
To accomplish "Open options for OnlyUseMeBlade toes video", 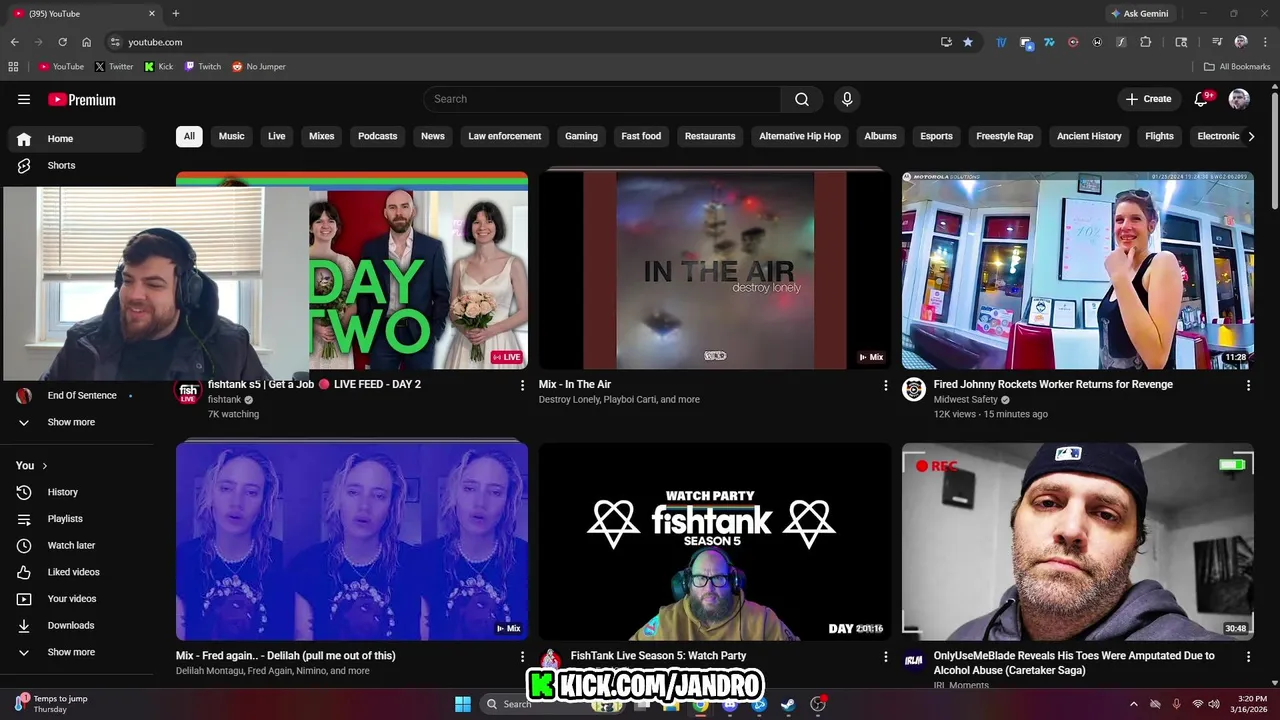I will 1248,657.
